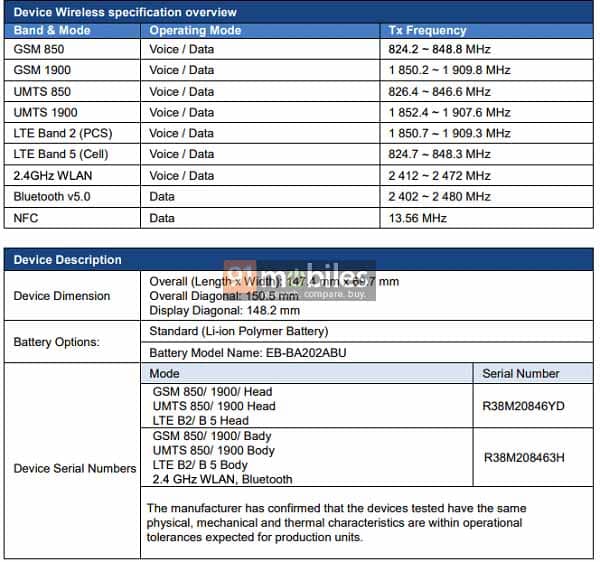Select the 'UMTS 850/ 1900 Body' line

point(214,450)
